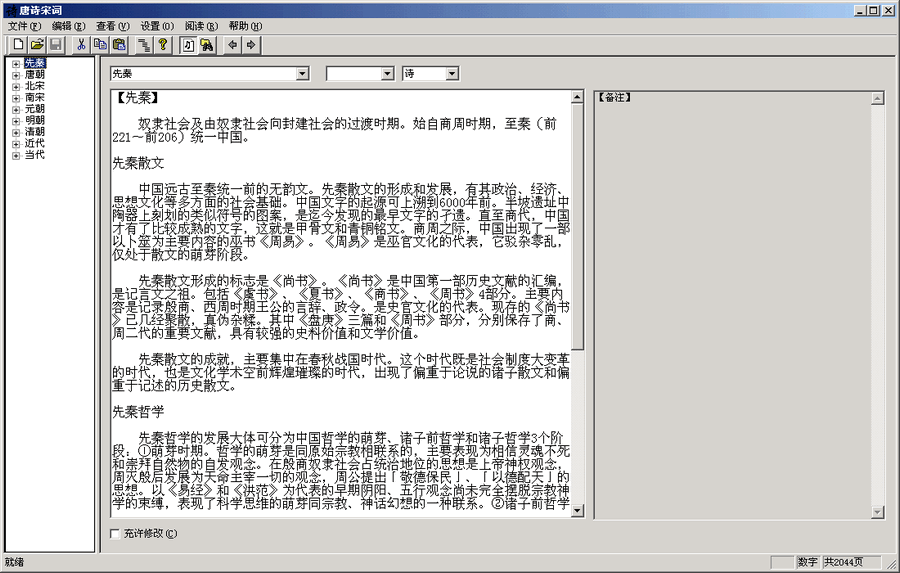Open the 文件 menu
The width and height of the screenshot is (900, 573).
coord(24,26)
